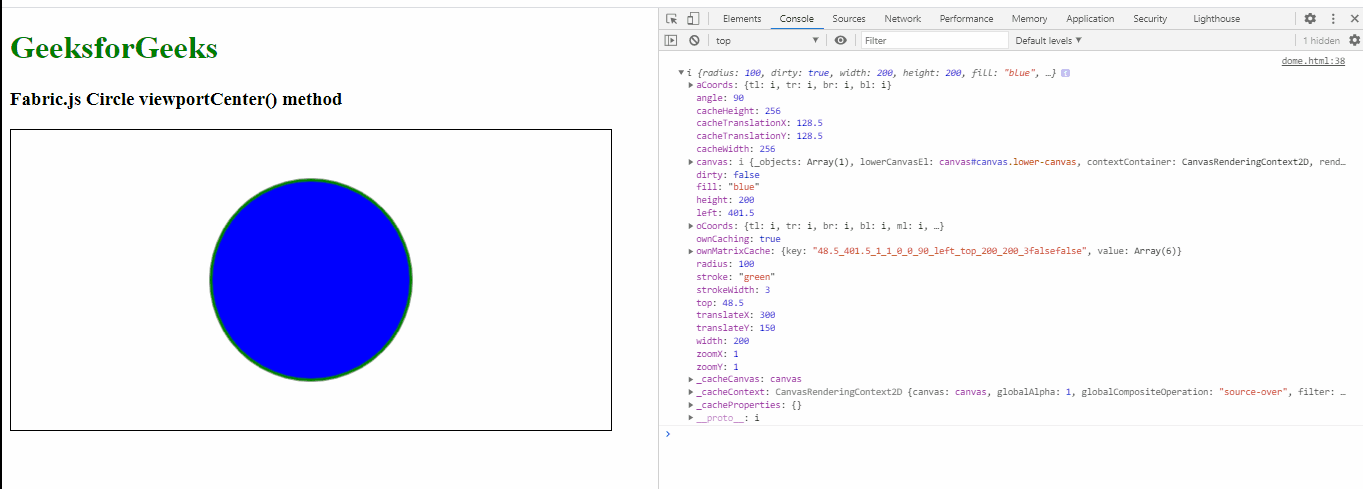Select the fill: "blue" row
The height and width of the screenshot is (489, 1363).
pyautogui.click(x=728, y=187)
